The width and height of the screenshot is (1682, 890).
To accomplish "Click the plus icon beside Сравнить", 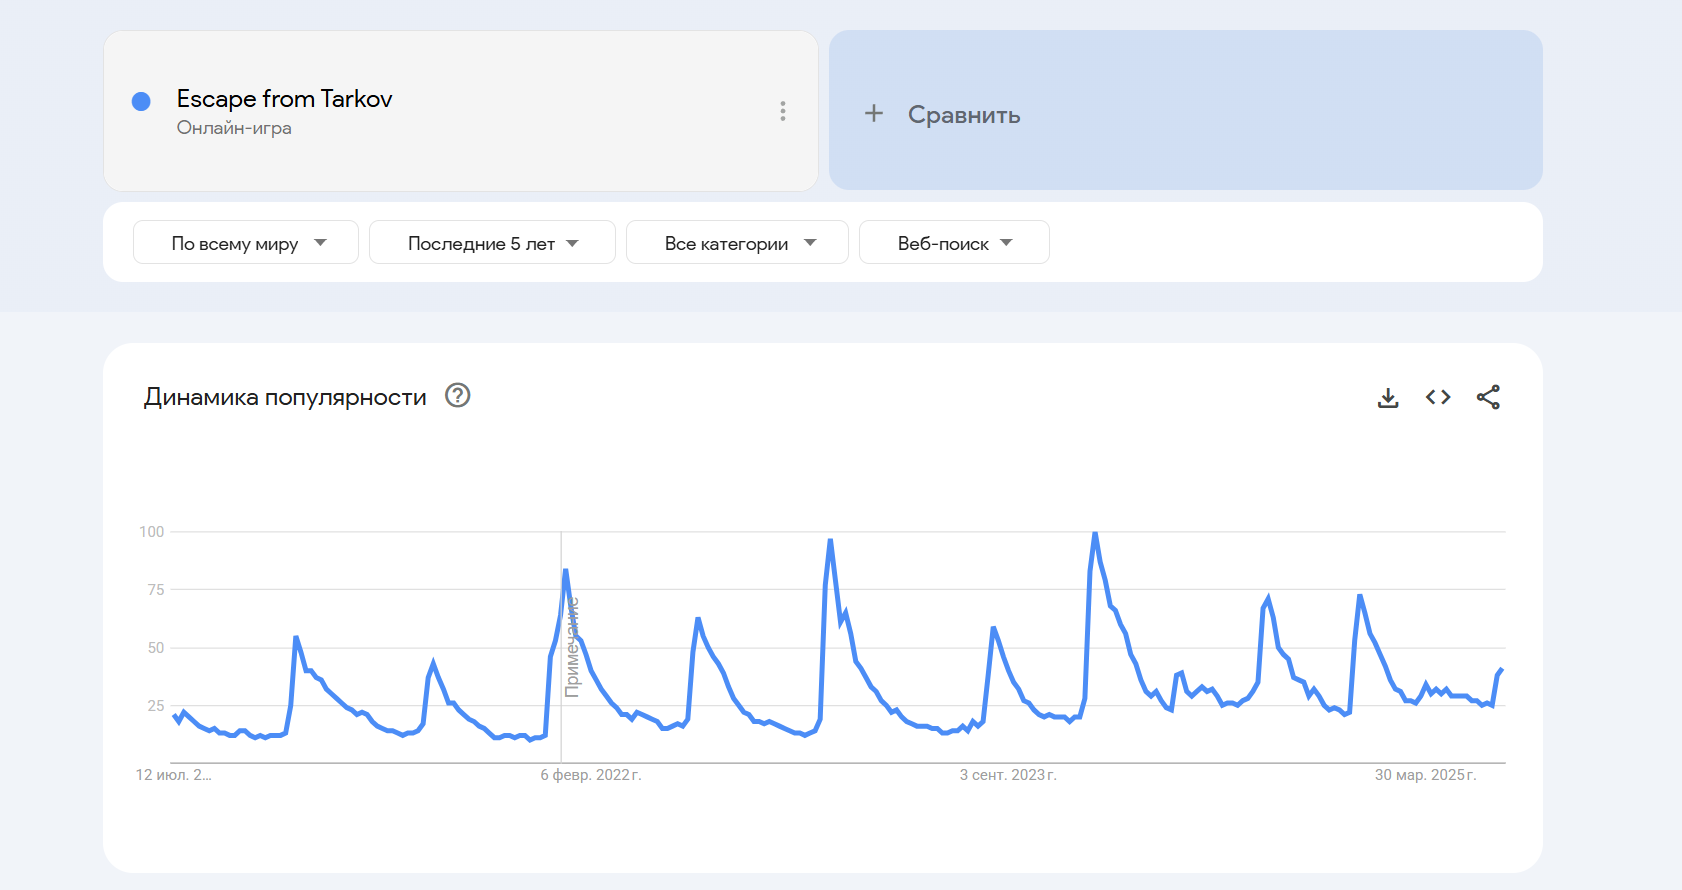I will point(874,114).
